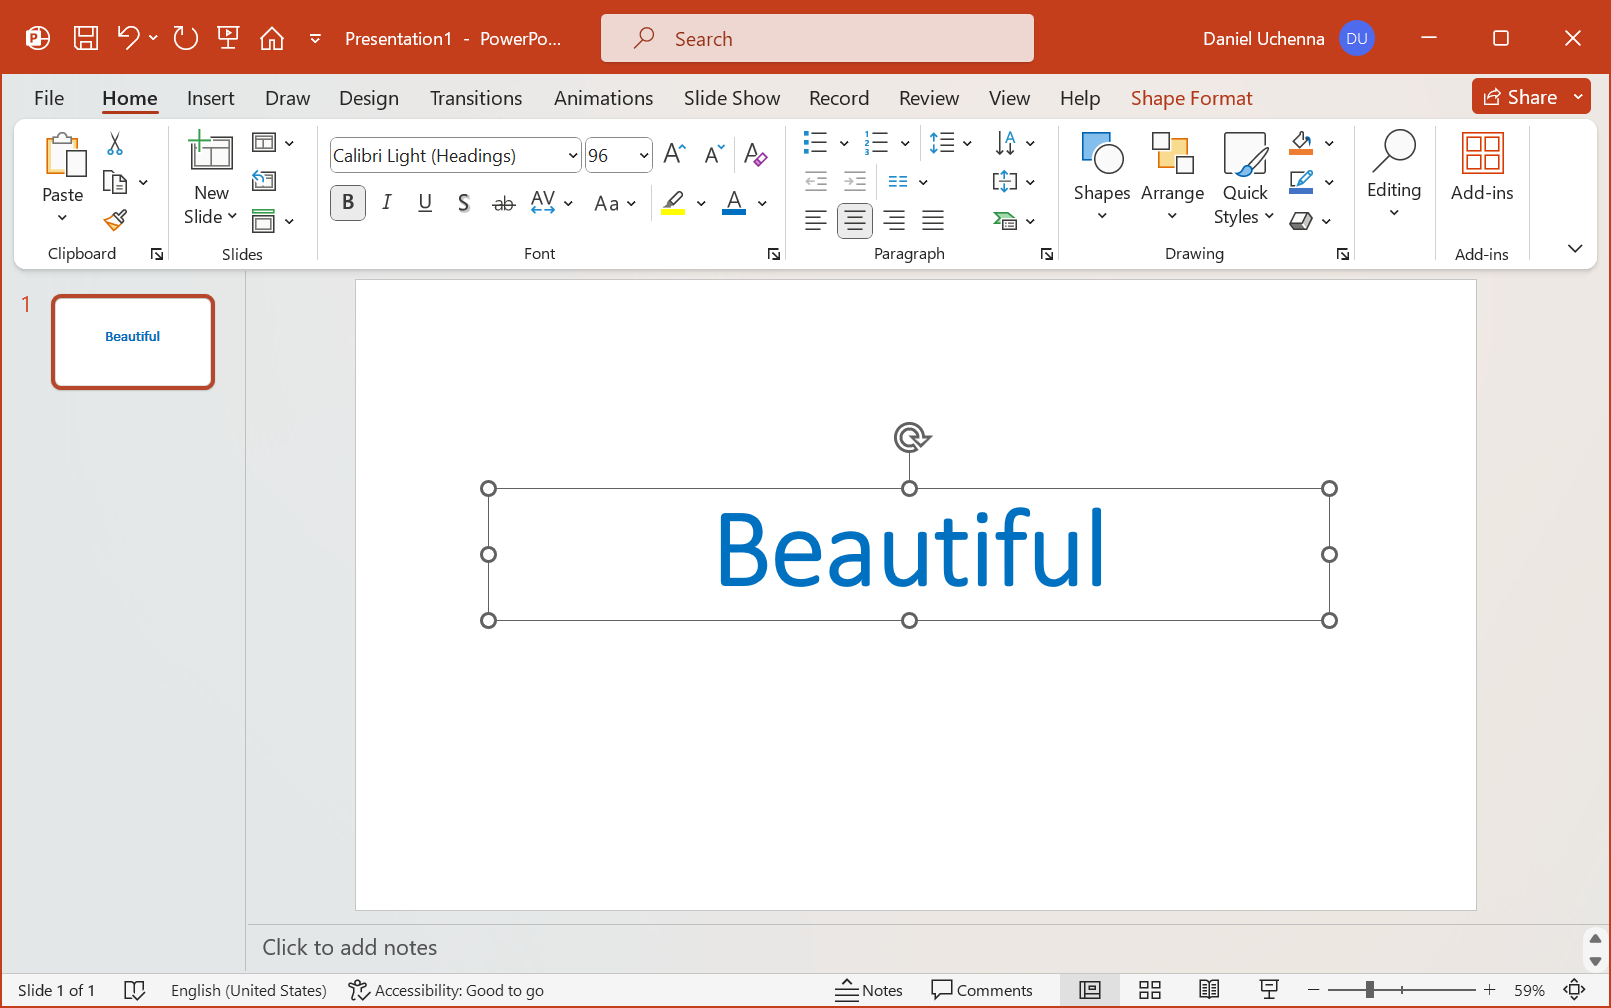The height and width of the screenshot is (1008, 1611).
Task: Expand the font size dropdown
Action: 644,156
